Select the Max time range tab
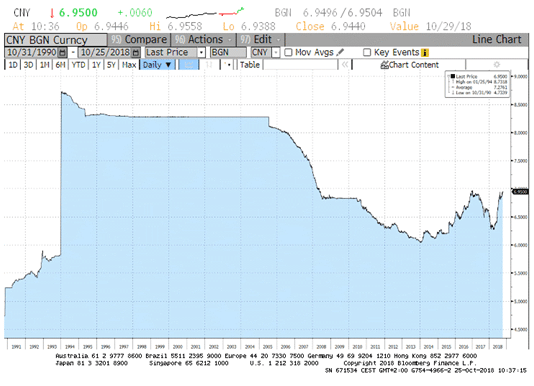The height and width of the screenshot is (386, 534). [x=129, y=64]
